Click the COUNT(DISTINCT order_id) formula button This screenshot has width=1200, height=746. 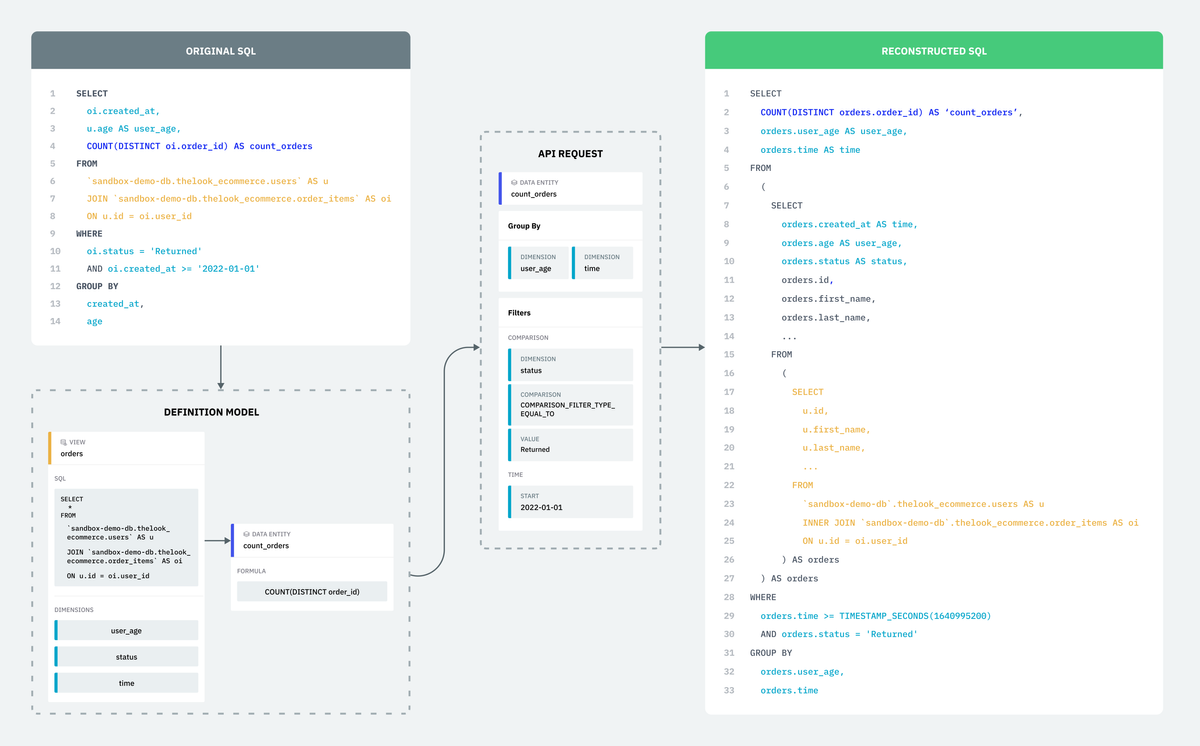click(x=311, y=591)
